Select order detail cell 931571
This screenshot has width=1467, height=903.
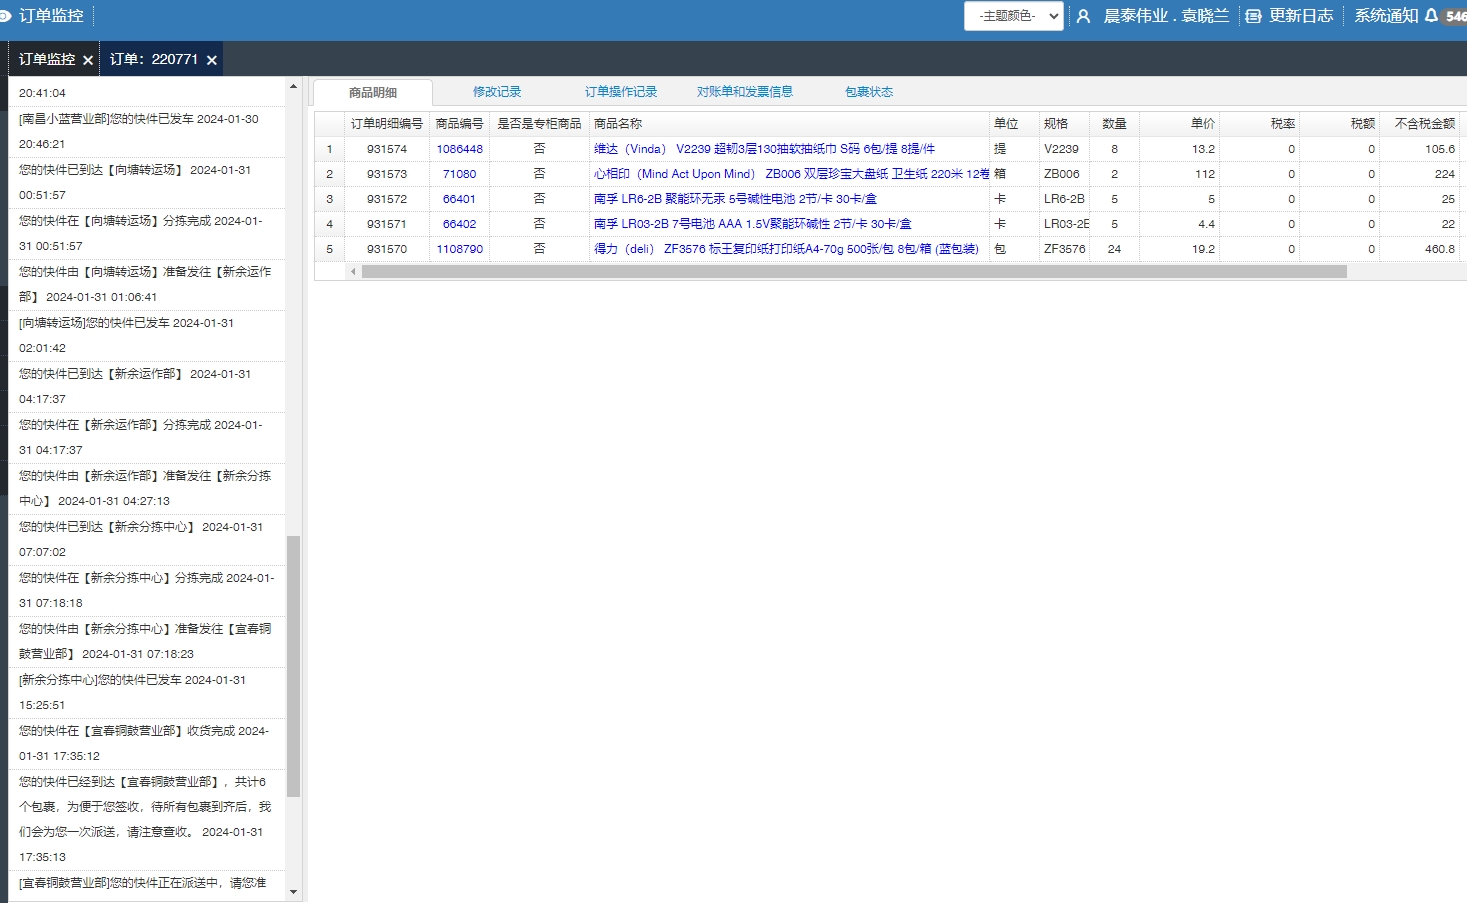tap(387, 224)
